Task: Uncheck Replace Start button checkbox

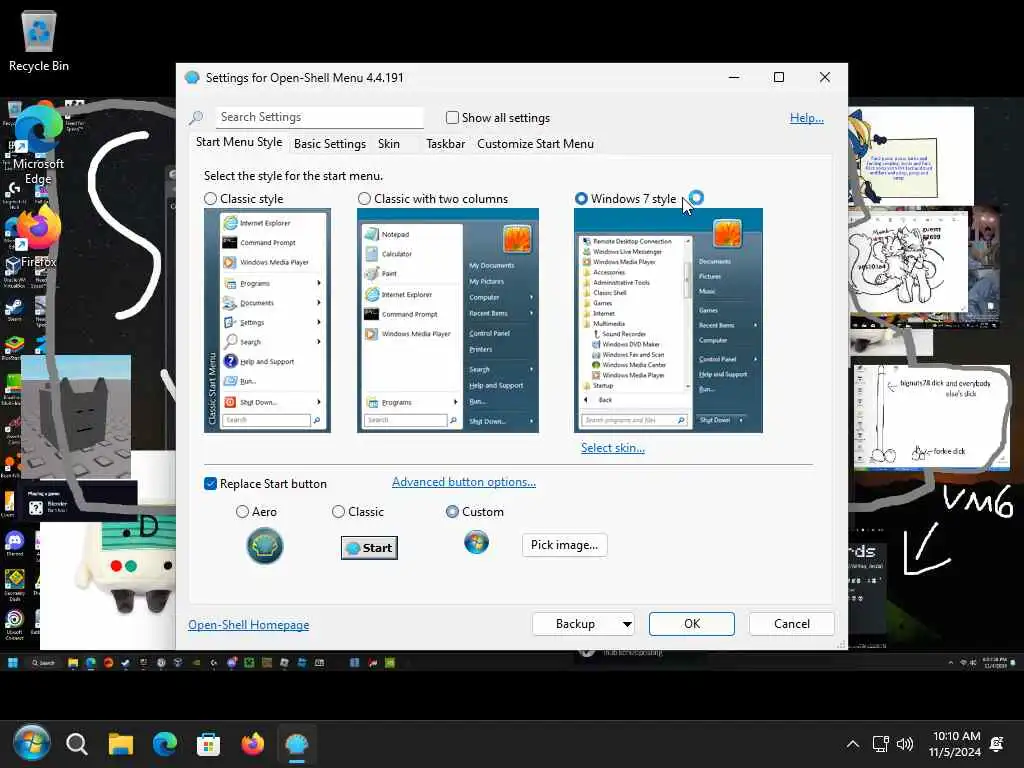Action: 210,484
